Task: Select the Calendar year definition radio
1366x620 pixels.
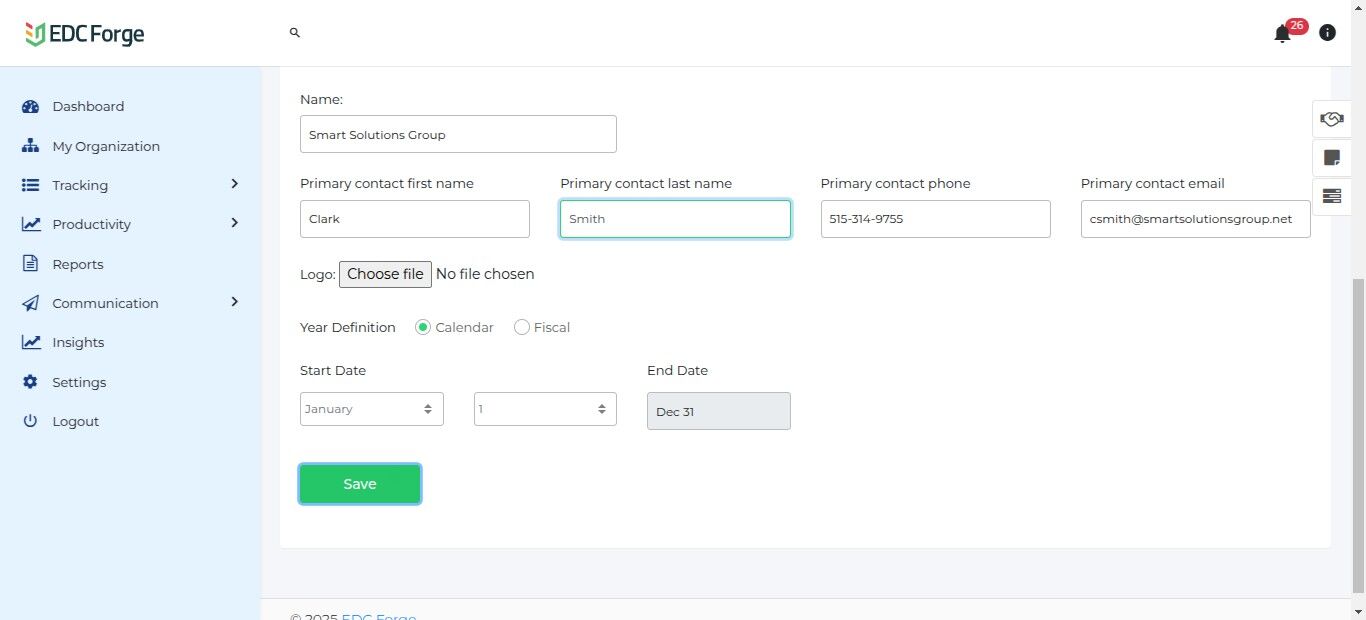Action: pos(423,327)
